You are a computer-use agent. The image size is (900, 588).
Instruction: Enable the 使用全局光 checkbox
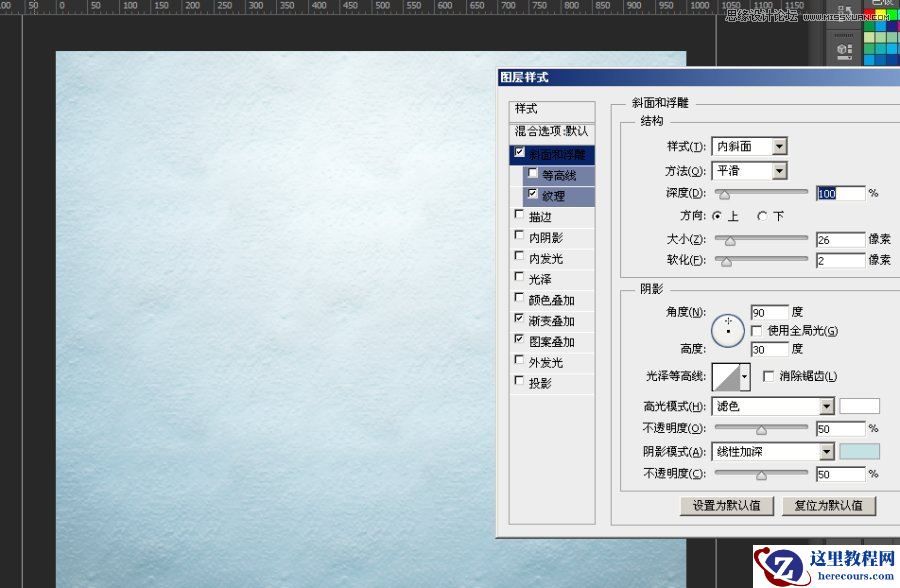[757, 330]
